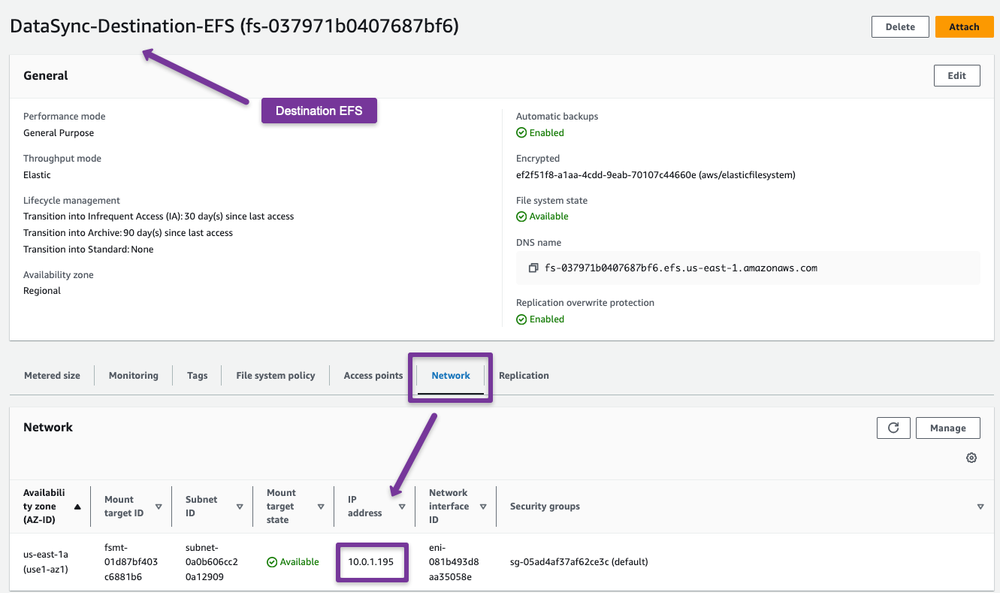Image resolution: width=1000 pixels, height=593 pixels.
Task: Click the refresh icon in Network panel
Action: click(893, 428)
